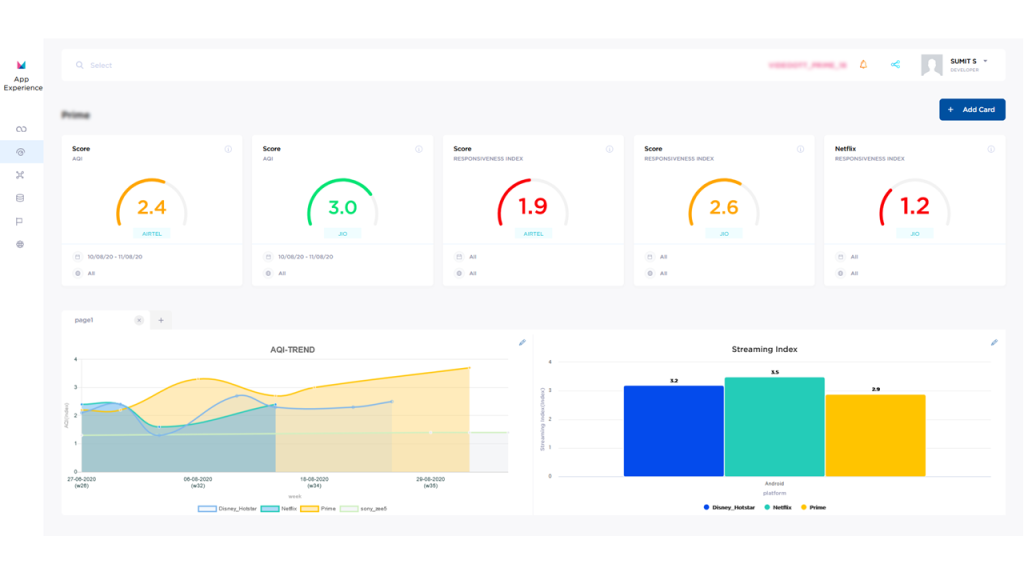Click the share icon in the top bar
This screenshot has height=576, width=1024.
(x=896, y=64)
